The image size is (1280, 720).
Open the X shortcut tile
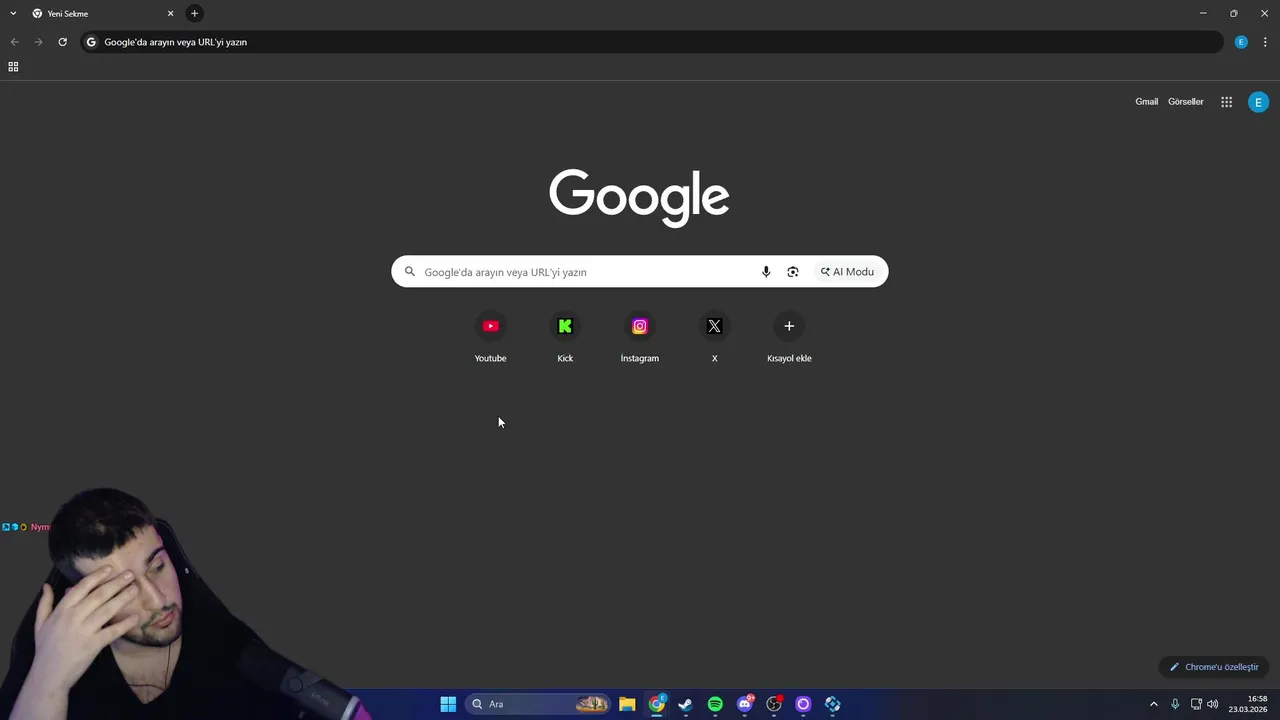tap(714, 338)
